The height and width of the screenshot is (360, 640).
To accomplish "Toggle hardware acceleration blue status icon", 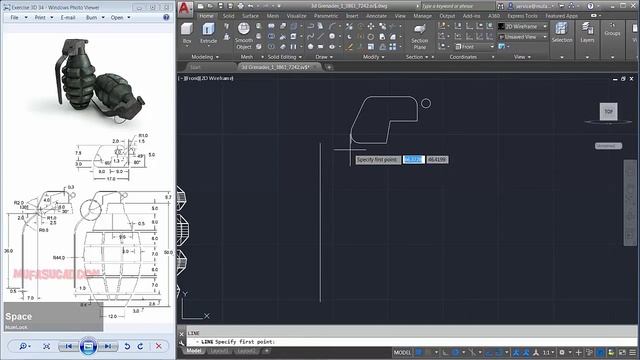I will tap(600, 352).
